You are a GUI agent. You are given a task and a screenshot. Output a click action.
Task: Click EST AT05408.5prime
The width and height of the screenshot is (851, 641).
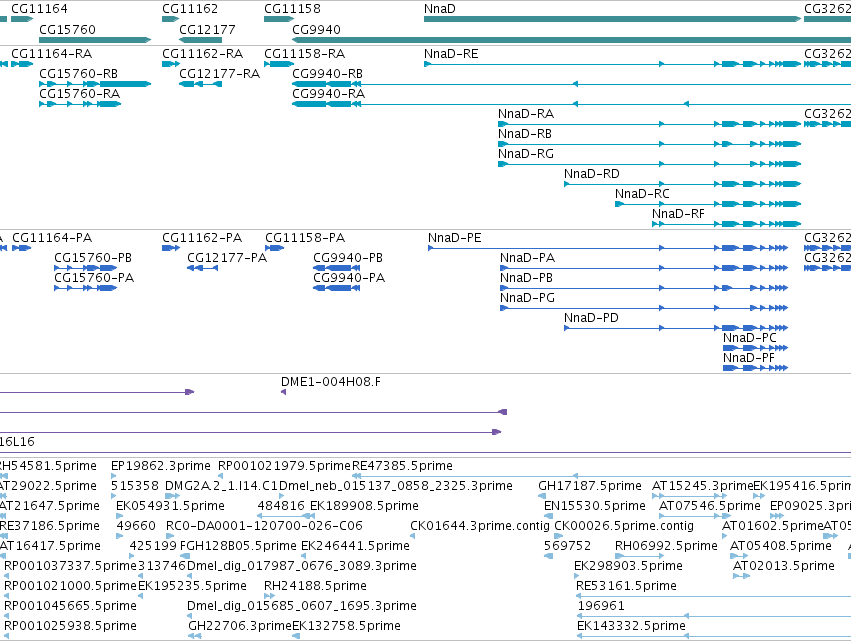[x=781, y=546]
